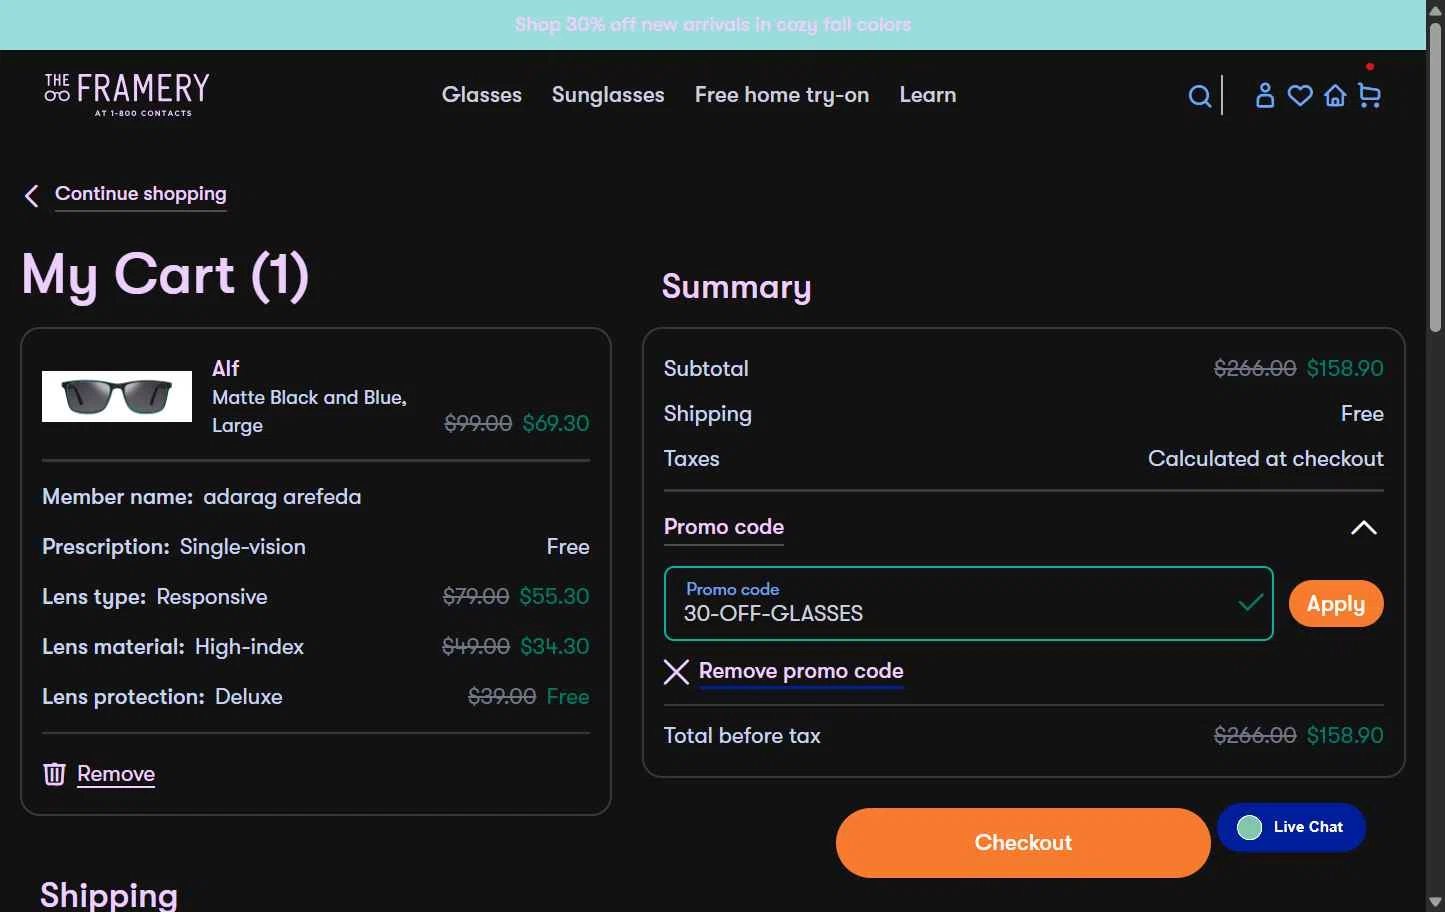Click Lens type: Responsive text
Image resolution: width=1445 pixels, height=912 pixels.
(155, 597)
